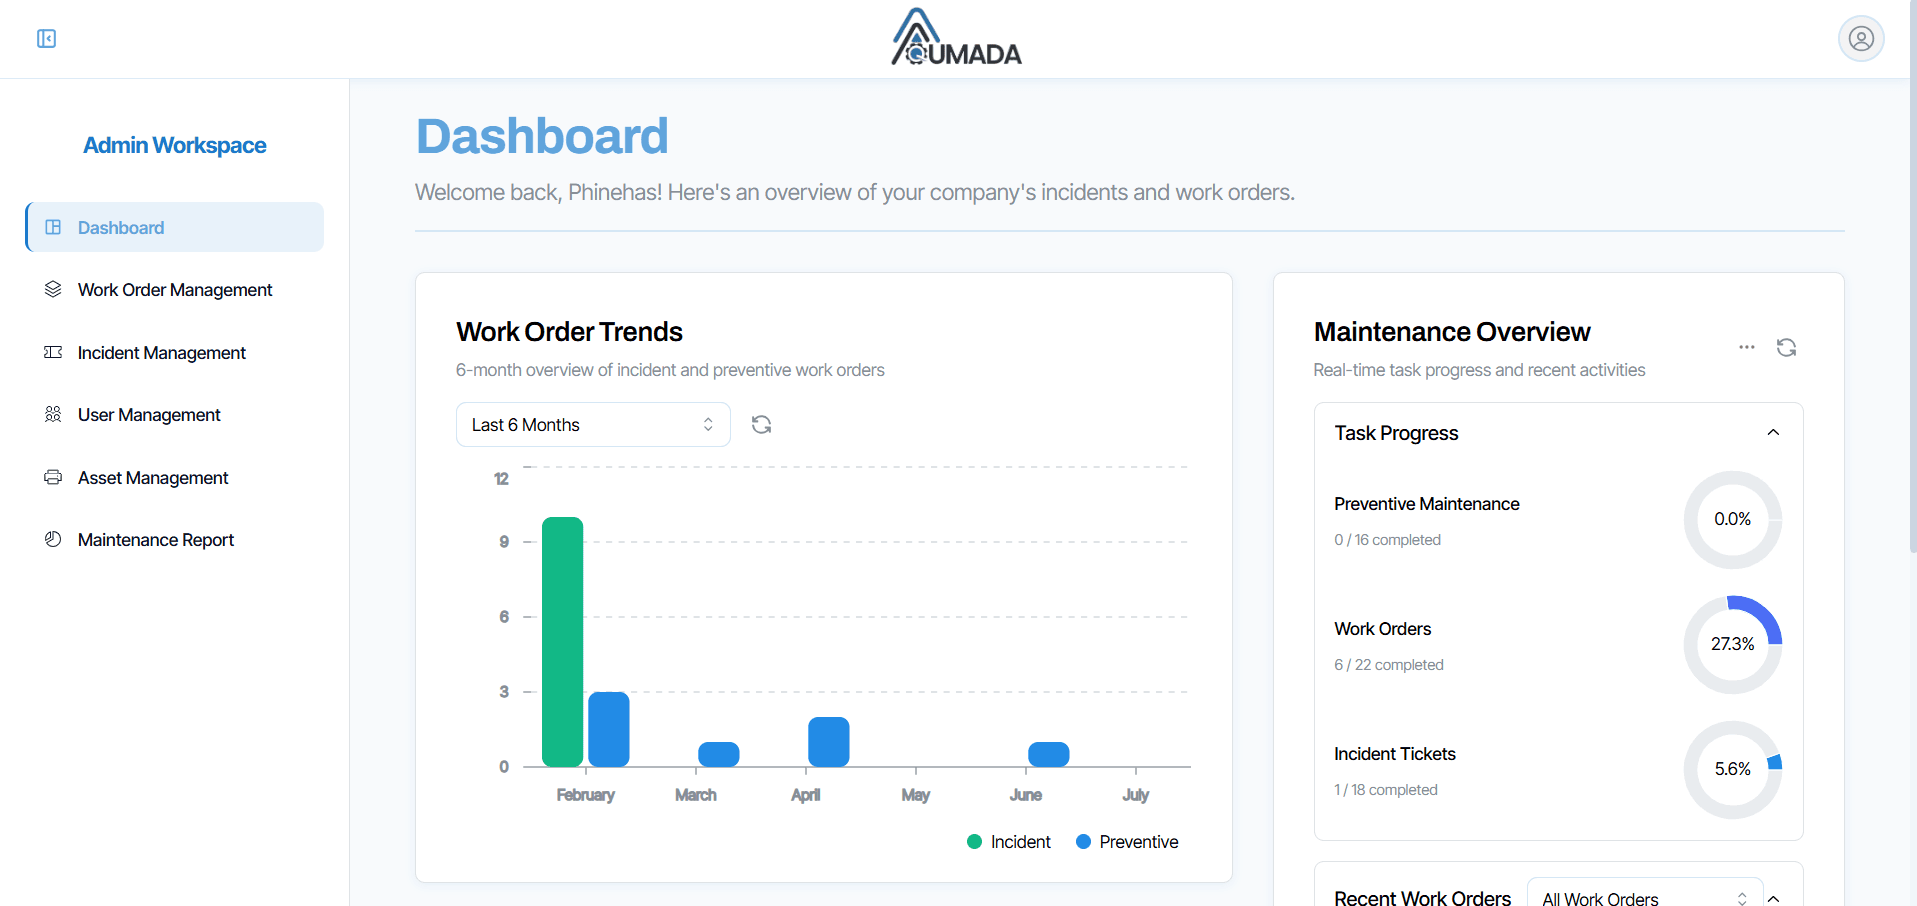Open the Last 6 Months period dropdown
The width and height of the screenshot is (1917, 906).
(x=593, y=424)
